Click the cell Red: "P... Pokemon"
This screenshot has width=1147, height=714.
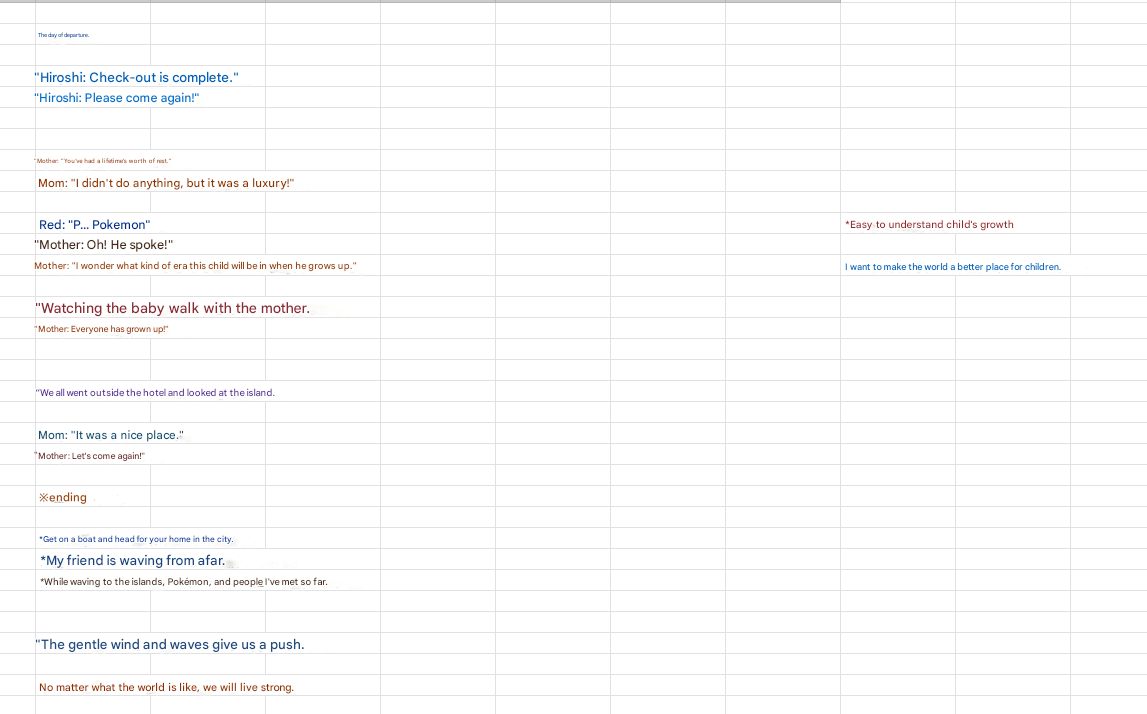click(x=94, y=225)
